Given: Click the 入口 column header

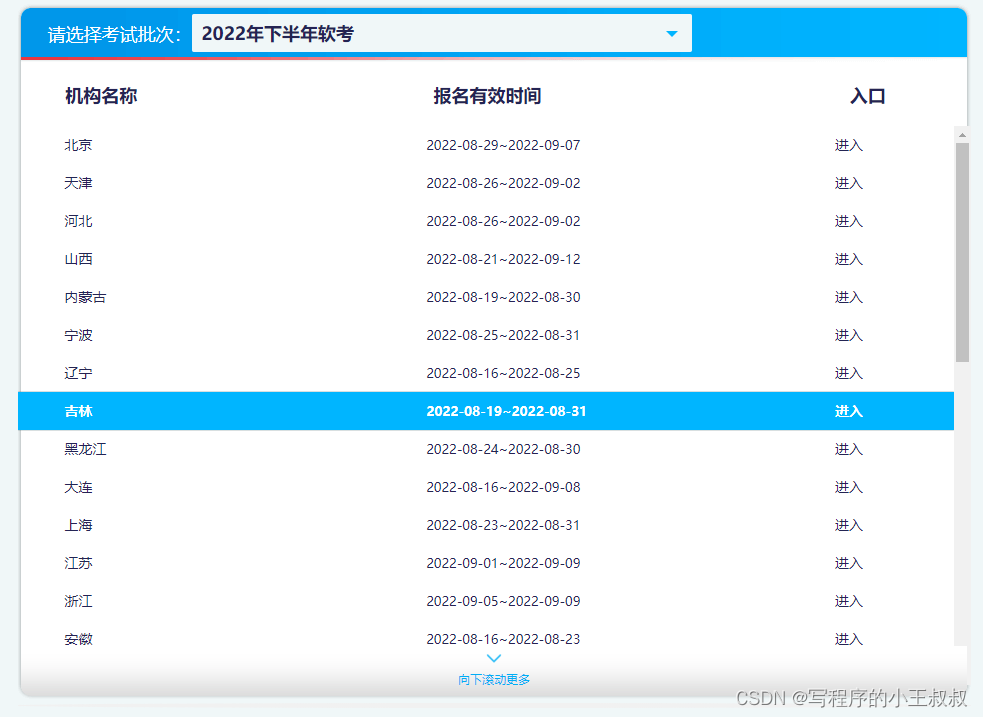Looking at the screenshot, I should pyautogui.click(x=868, y=96).
